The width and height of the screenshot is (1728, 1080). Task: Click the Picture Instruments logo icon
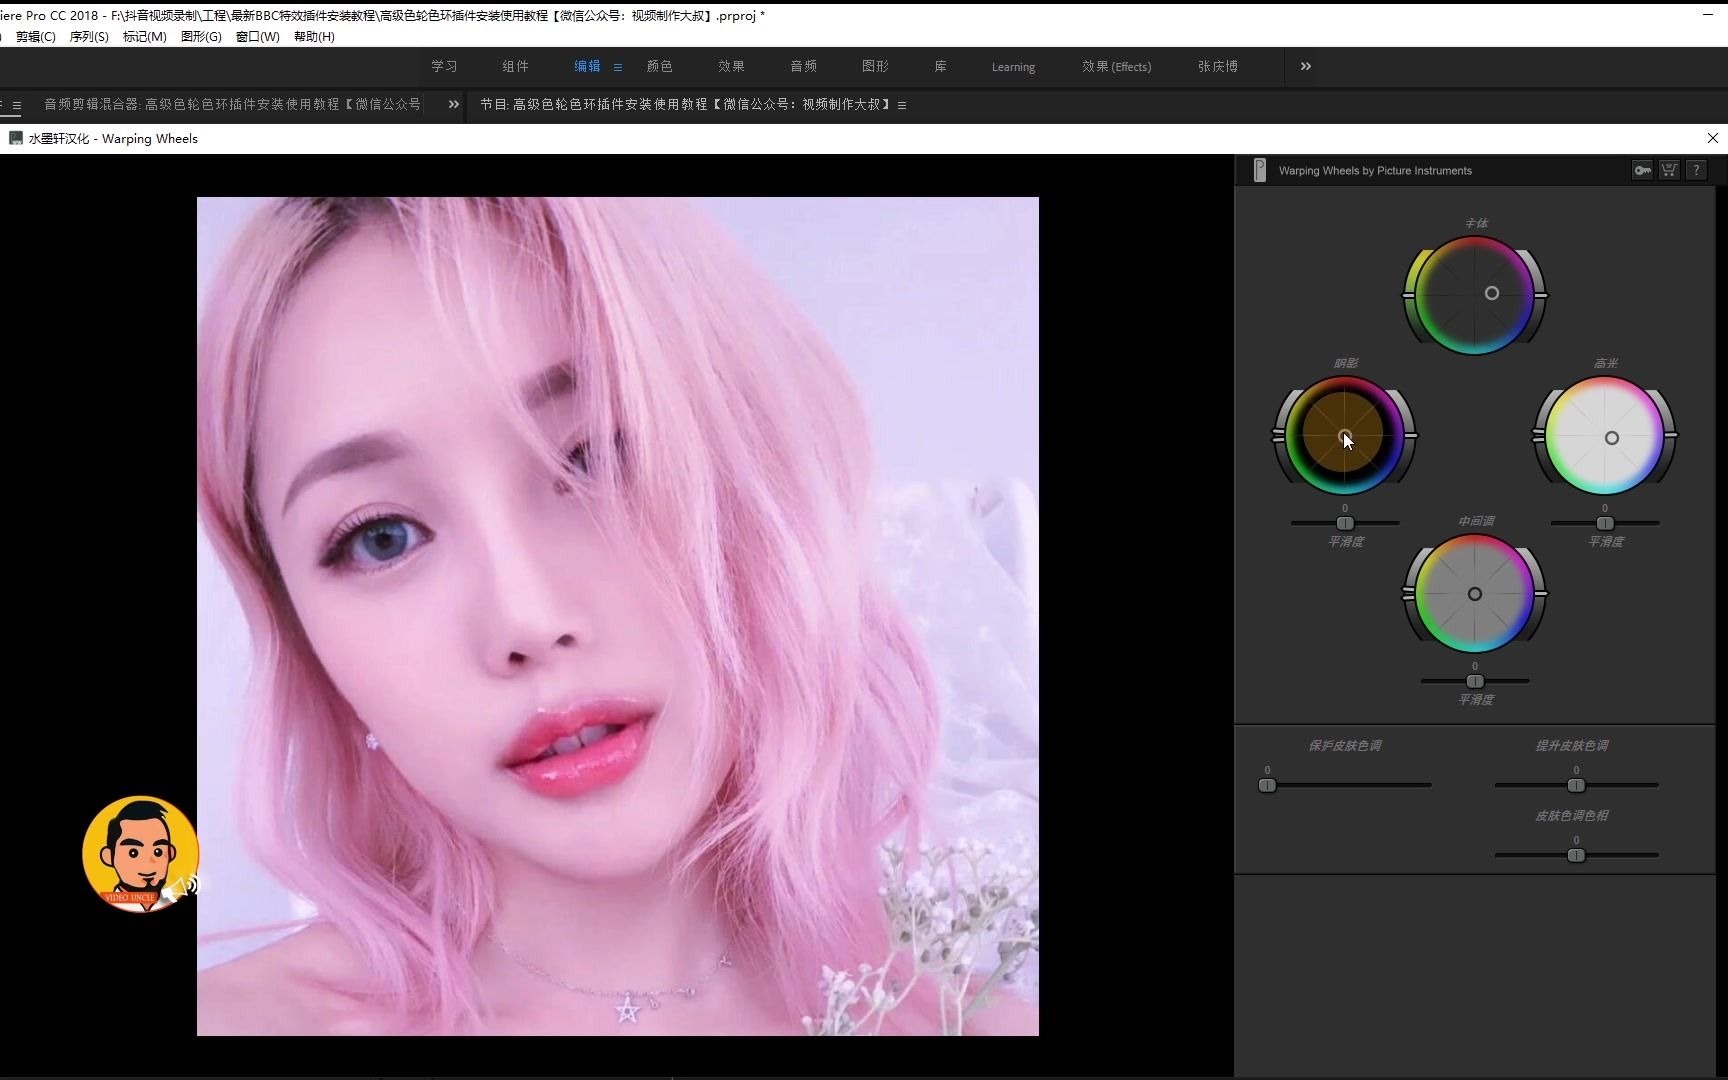click(1259, 170)
